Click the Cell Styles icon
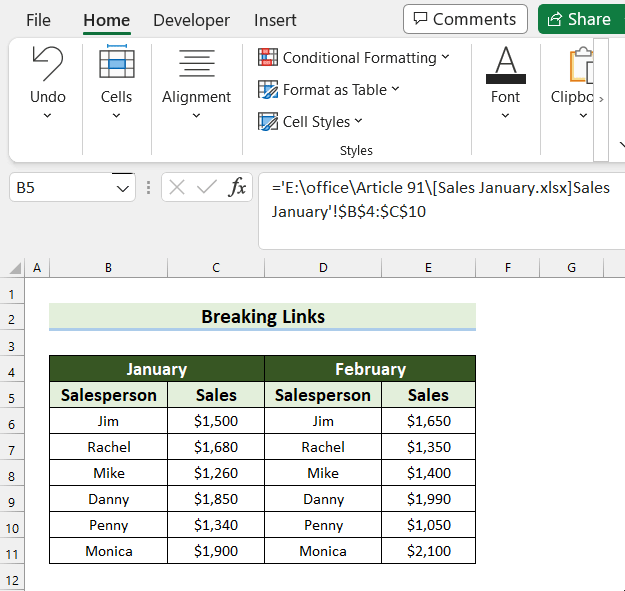Screen dimensions: 625x591 click(268, 122)
